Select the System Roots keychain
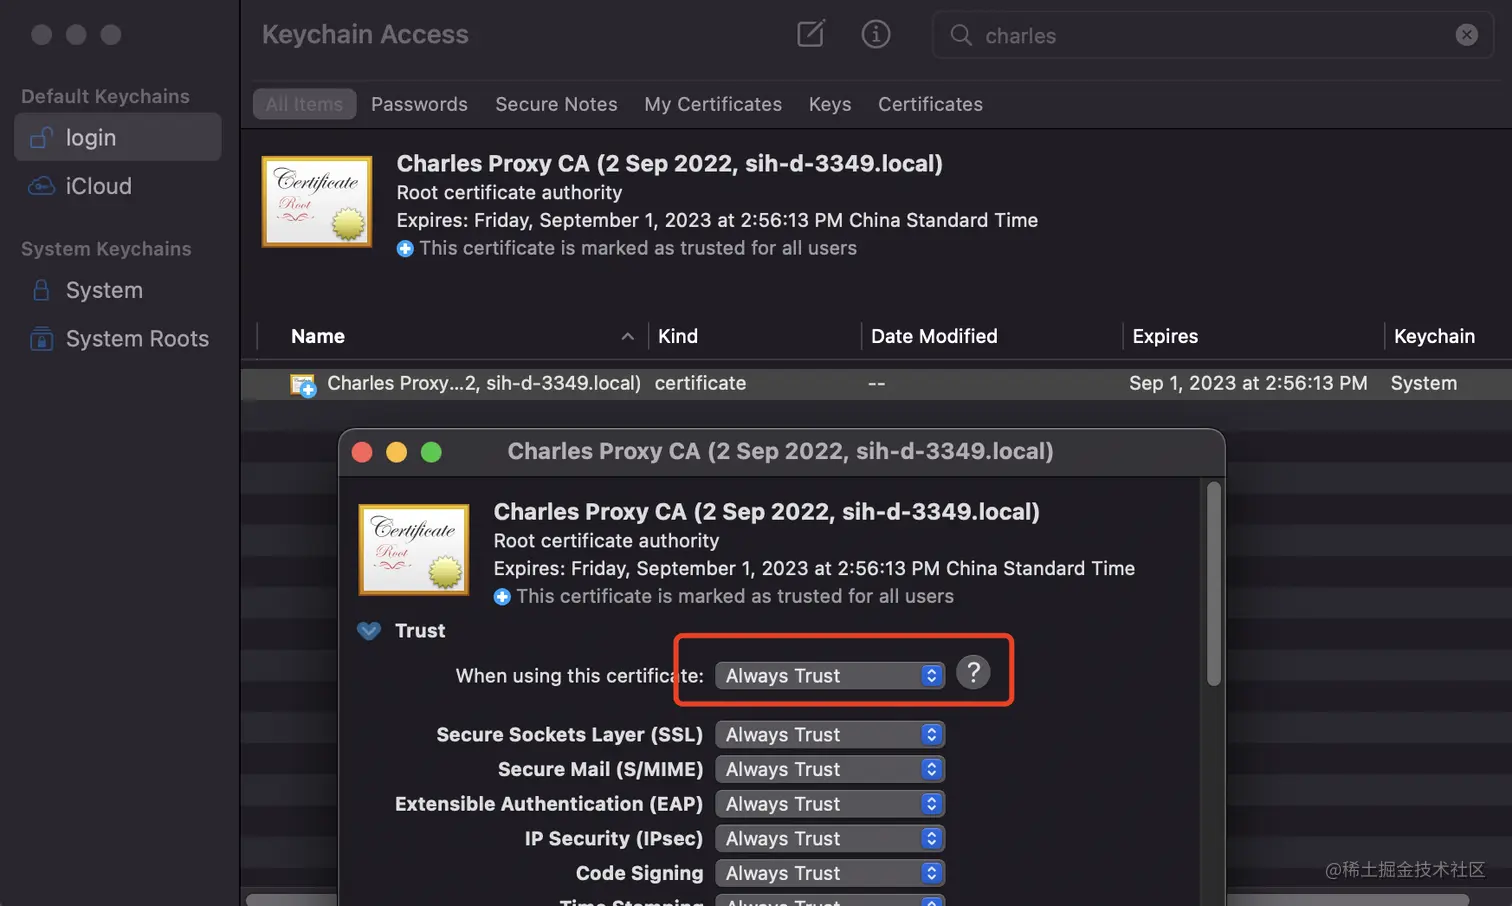The height and width of the screenshot is (906, 1512). (118, 339)
